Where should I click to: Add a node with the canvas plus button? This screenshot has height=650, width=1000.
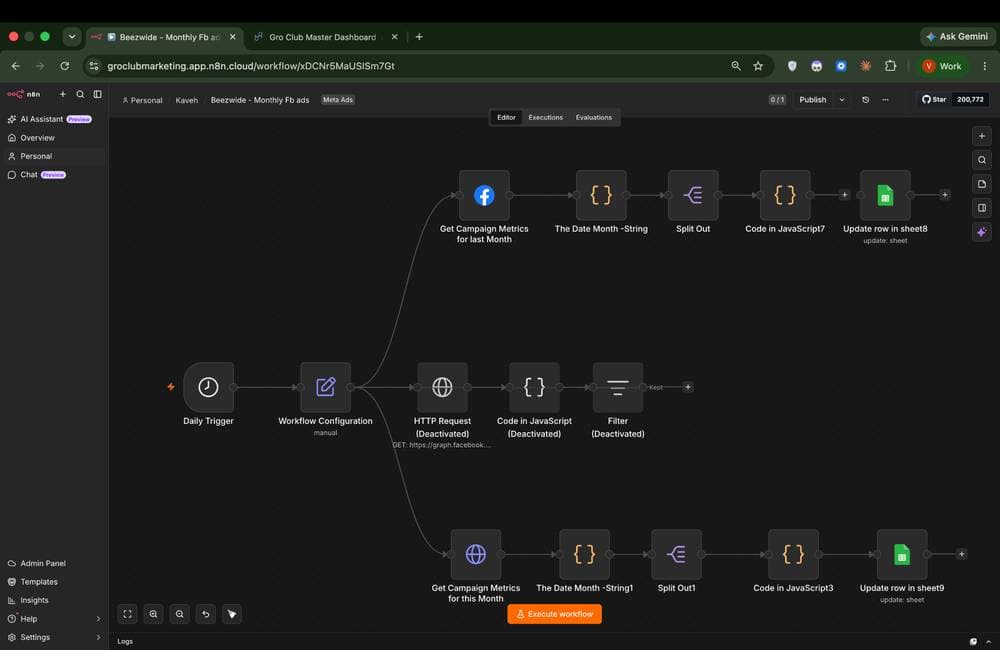point(982,136)
